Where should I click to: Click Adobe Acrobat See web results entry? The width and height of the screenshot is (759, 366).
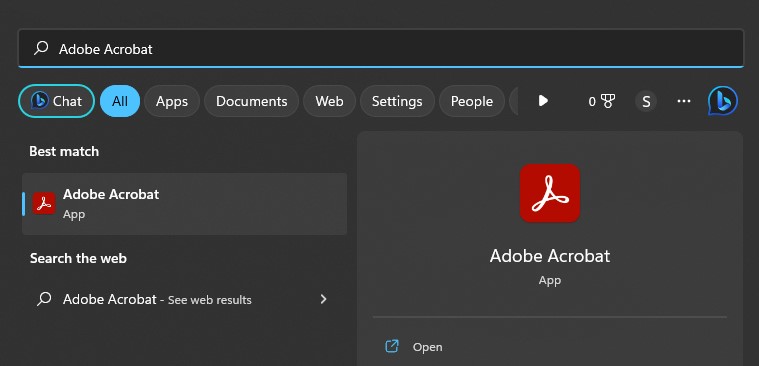point(184,299)
